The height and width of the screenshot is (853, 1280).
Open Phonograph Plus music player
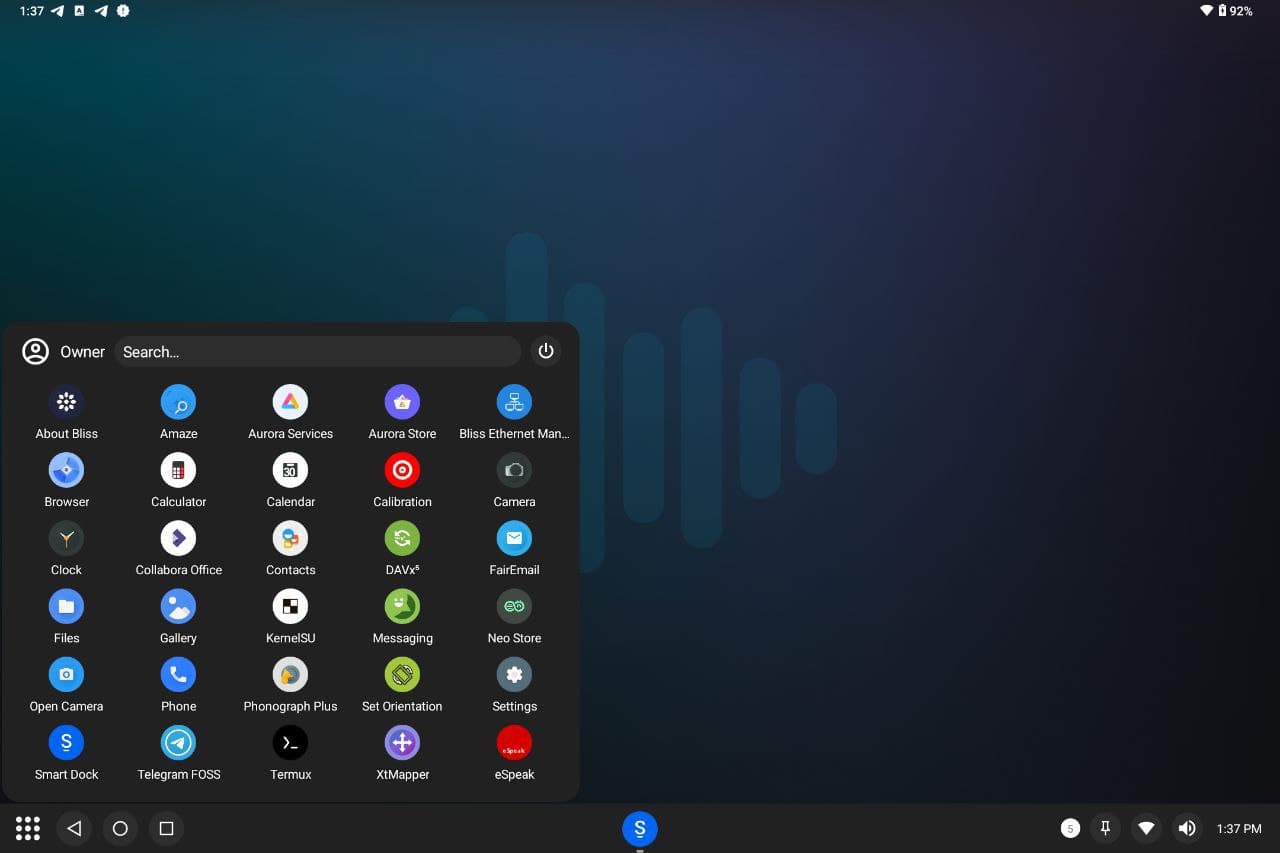(x=290, y=674)
